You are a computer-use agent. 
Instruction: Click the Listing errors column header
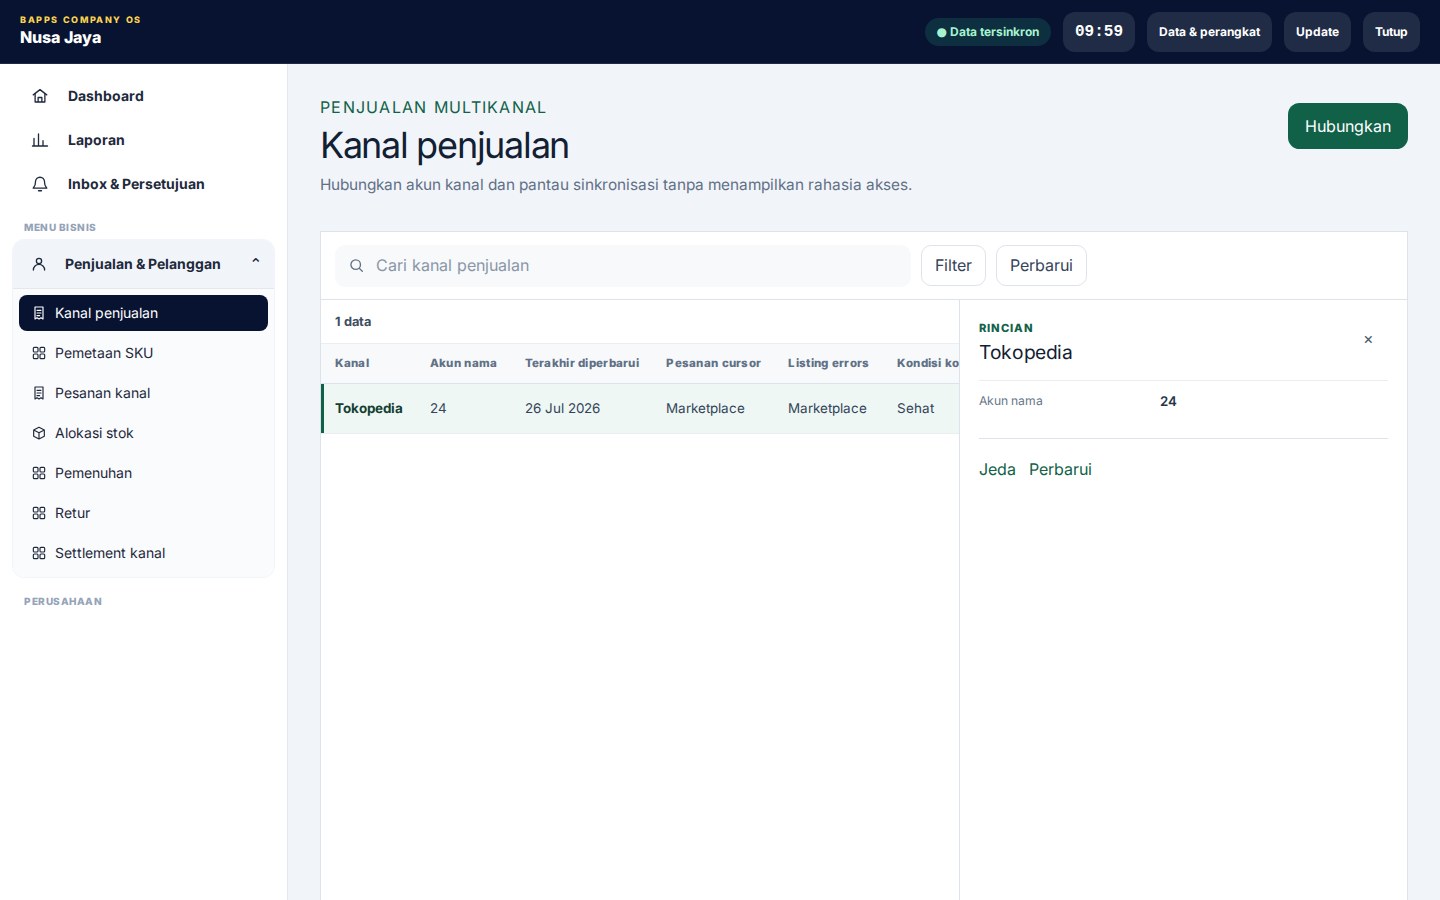point(828,363)
